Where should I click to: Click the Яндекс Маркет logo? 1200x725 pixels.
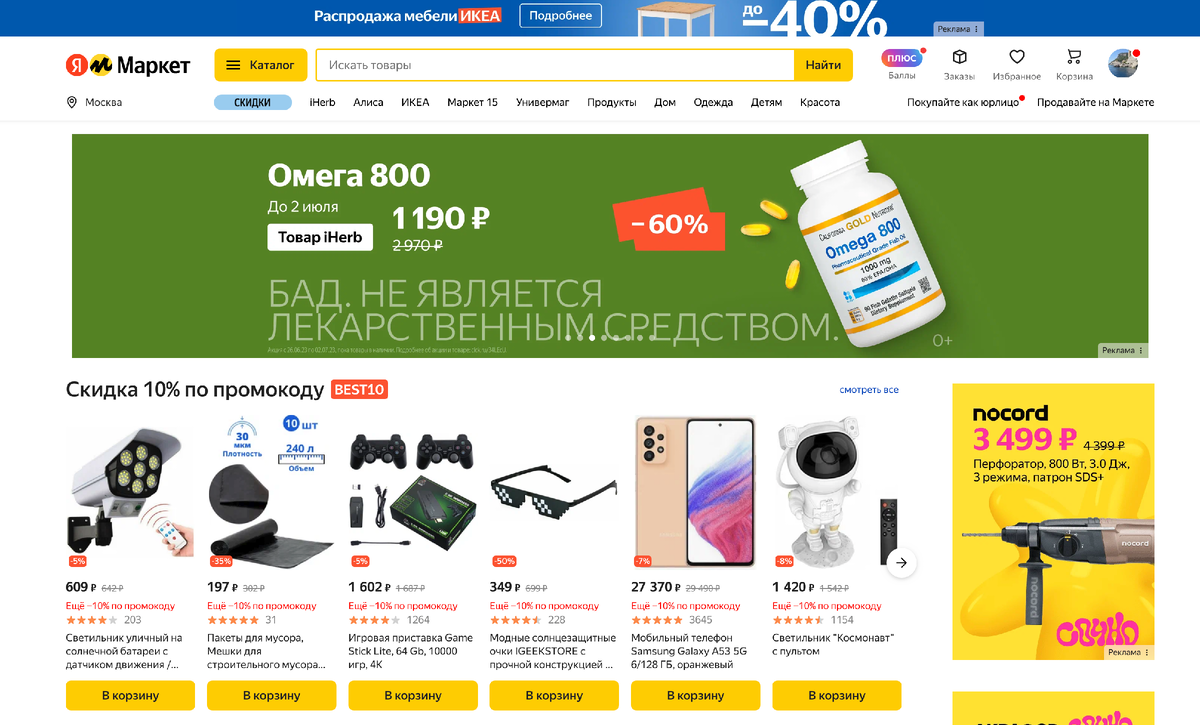128,65
